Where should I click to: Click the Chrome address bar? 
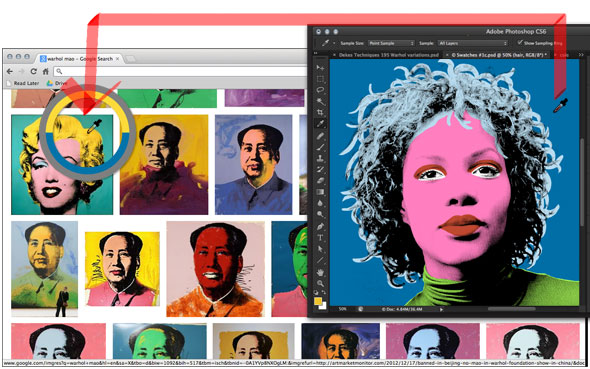(181, 71)
